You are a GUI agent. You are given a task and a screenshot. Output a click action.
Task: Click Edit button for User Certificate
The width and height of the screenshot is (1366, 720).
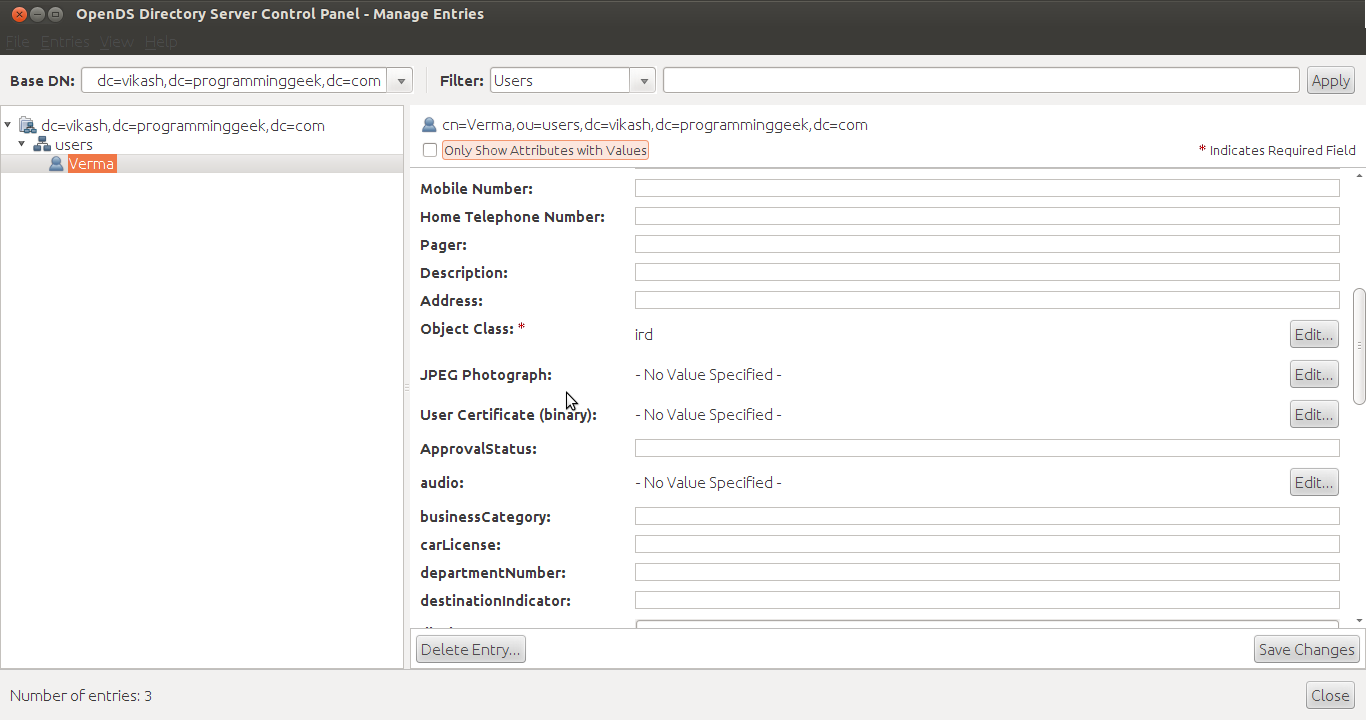pyautogui.click(x=1314, y=414)
